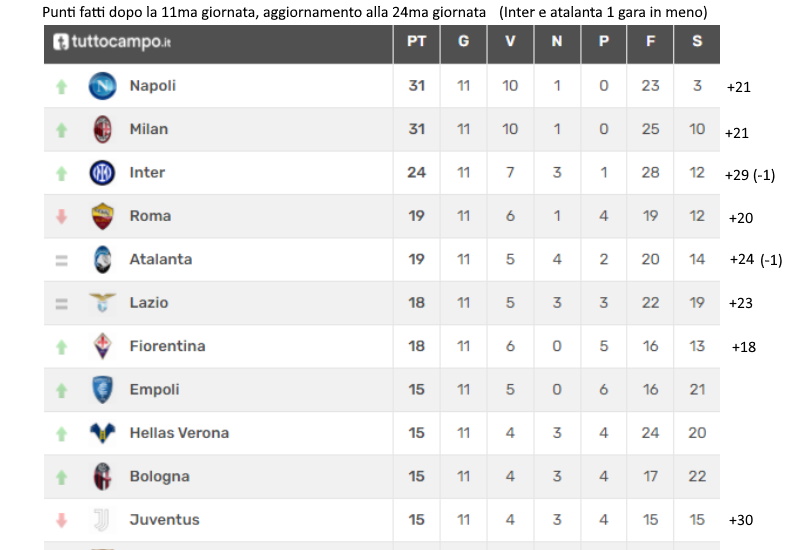This screenshot has width=785, height=550.
Task: Click the S goals-against column header
Action: coord(697,42)
